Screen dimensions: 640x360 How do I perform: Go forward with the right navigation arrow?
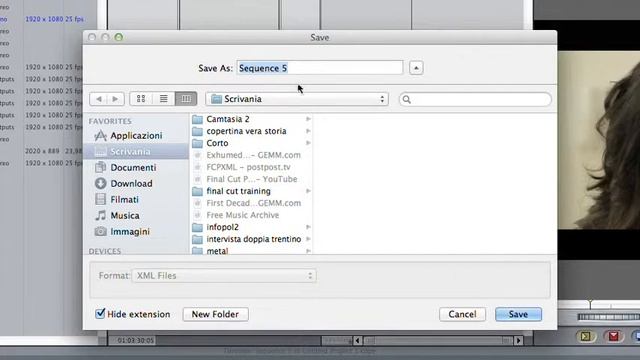(116, 99)
